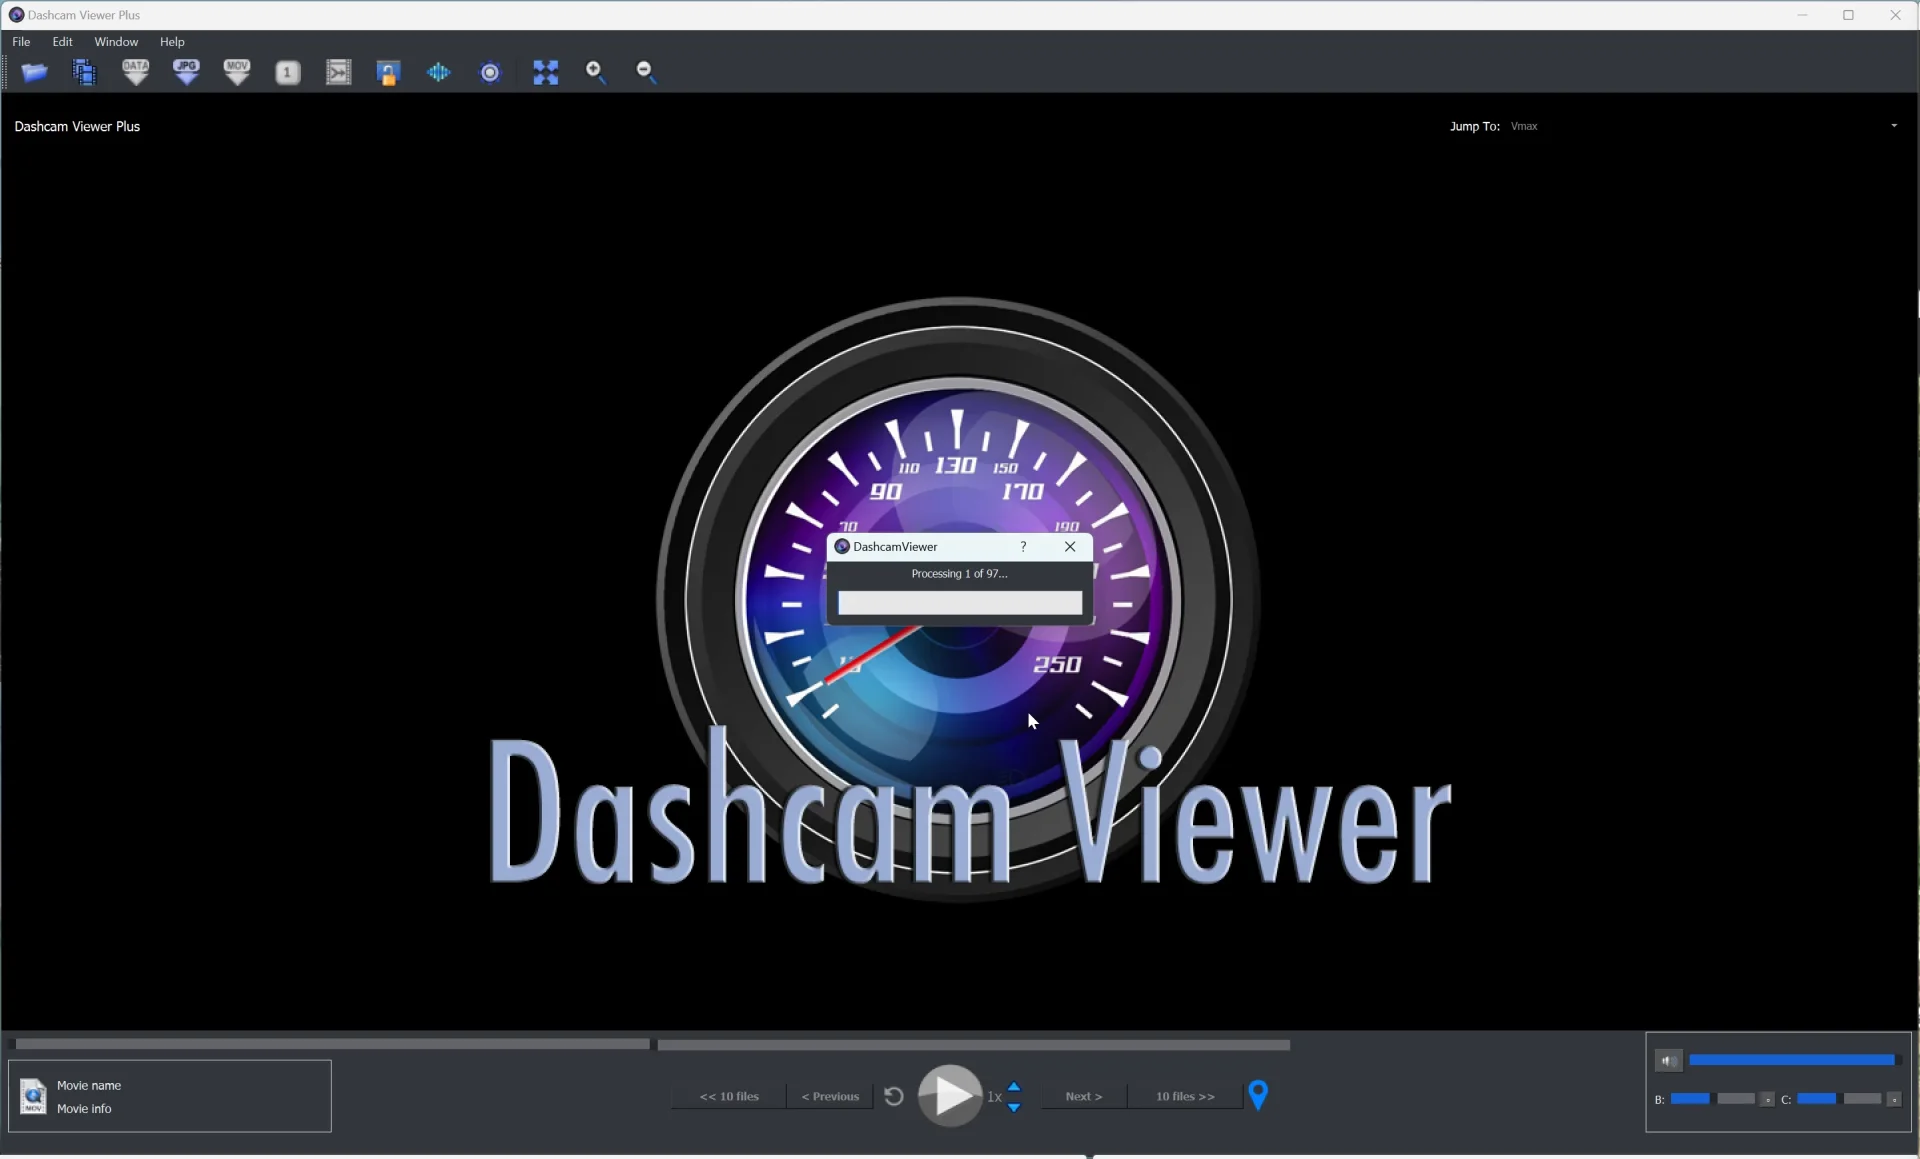The height and width of the screenshot is (1159, 1920).
Task: Enter fullscreen with the four-arrows icon
Action: (x=546, y=72)
